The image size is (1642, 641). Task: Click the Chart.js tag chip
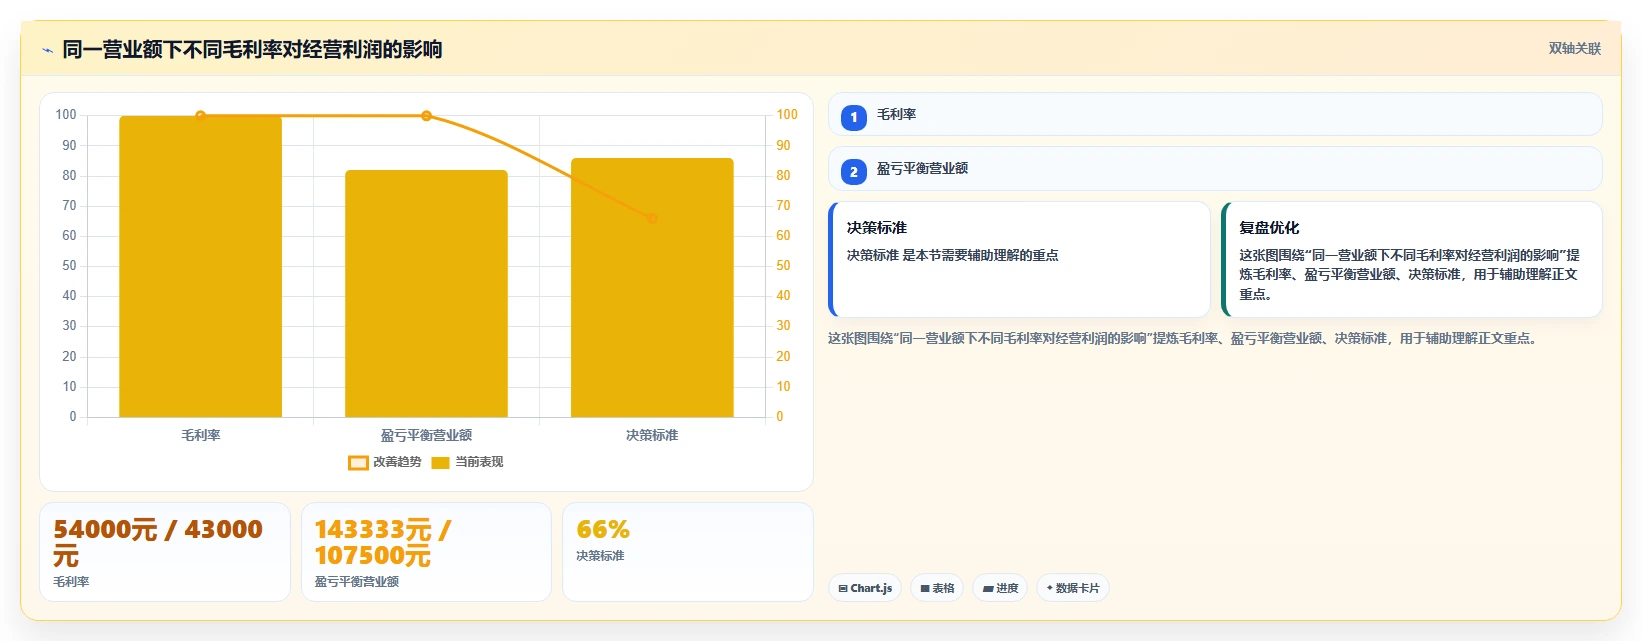click(865, 588)
